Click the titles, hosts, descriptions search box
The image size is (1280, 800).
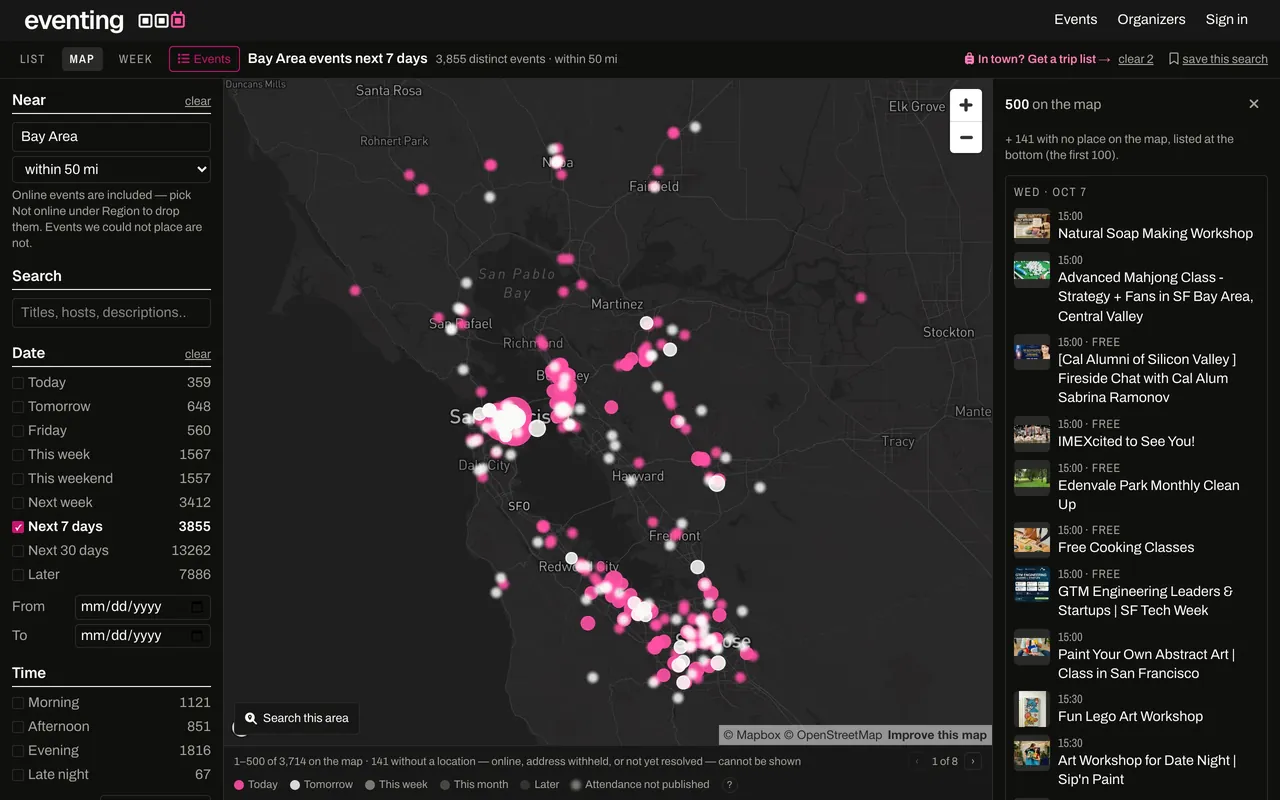pyautogui.click(x=111, y=312)
